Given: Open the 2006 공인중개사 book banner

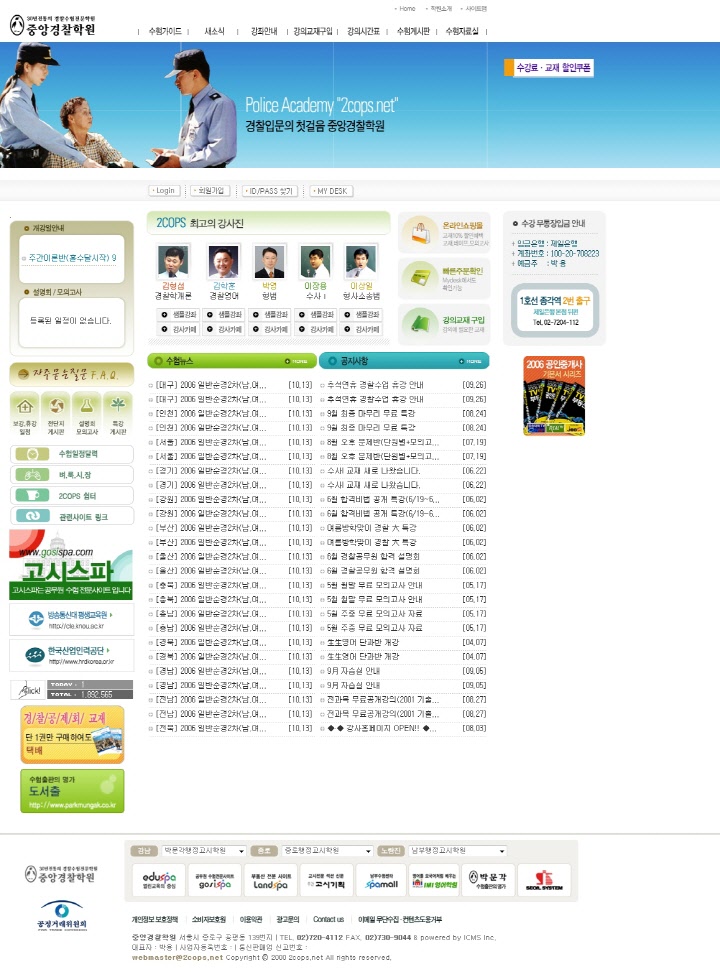Looking at the screenshot, I should click(554, 395).
